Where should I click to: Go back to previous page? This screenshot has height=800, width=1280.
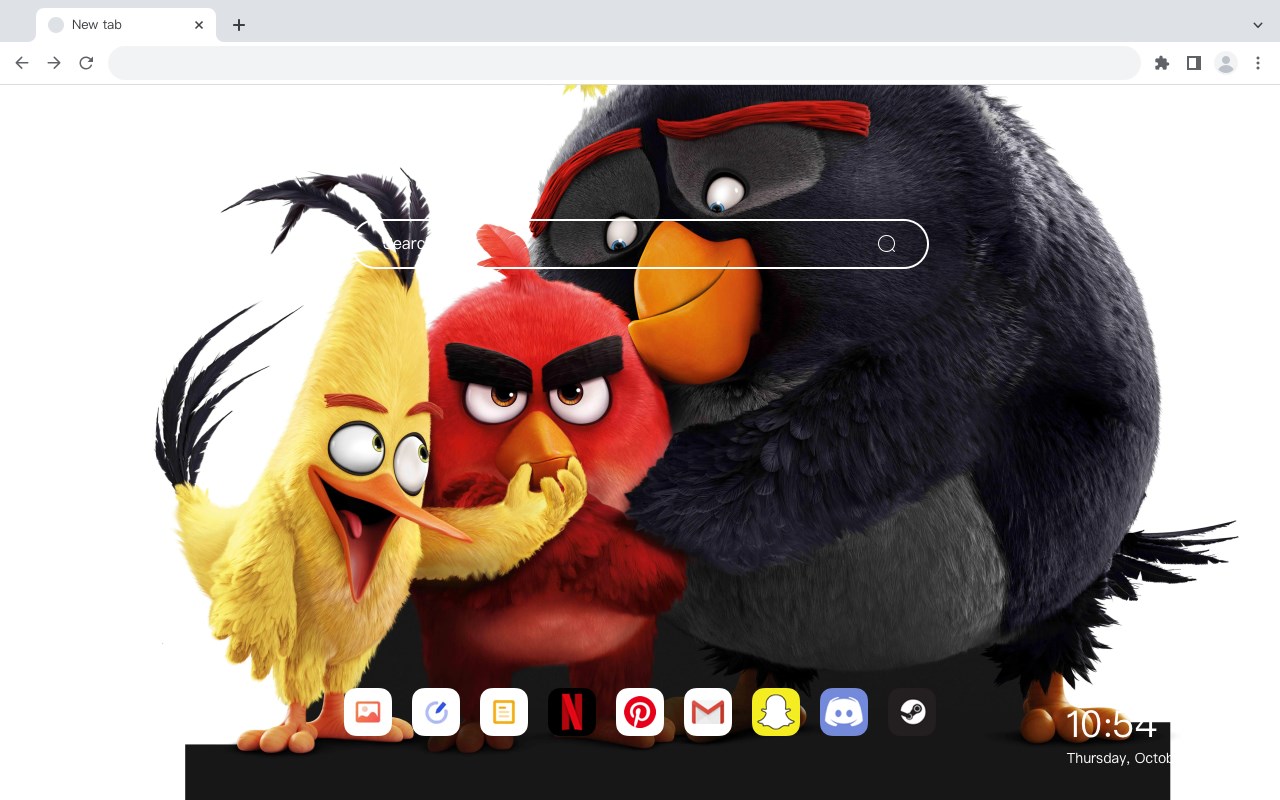click(22, 63)
